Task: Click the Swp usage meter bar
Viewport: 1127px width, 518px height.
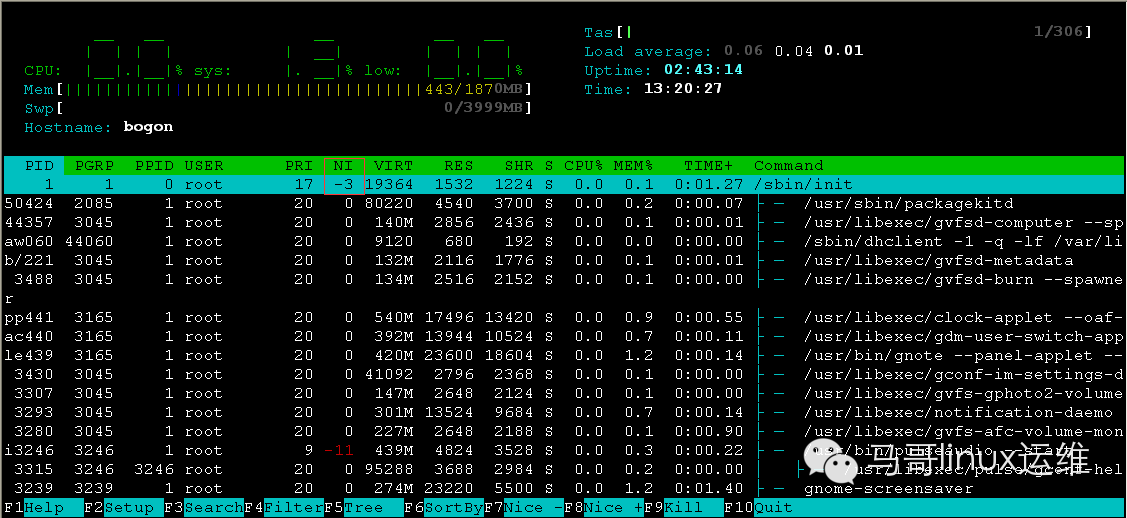Action: pyautogui.click(x=277, y=108)
